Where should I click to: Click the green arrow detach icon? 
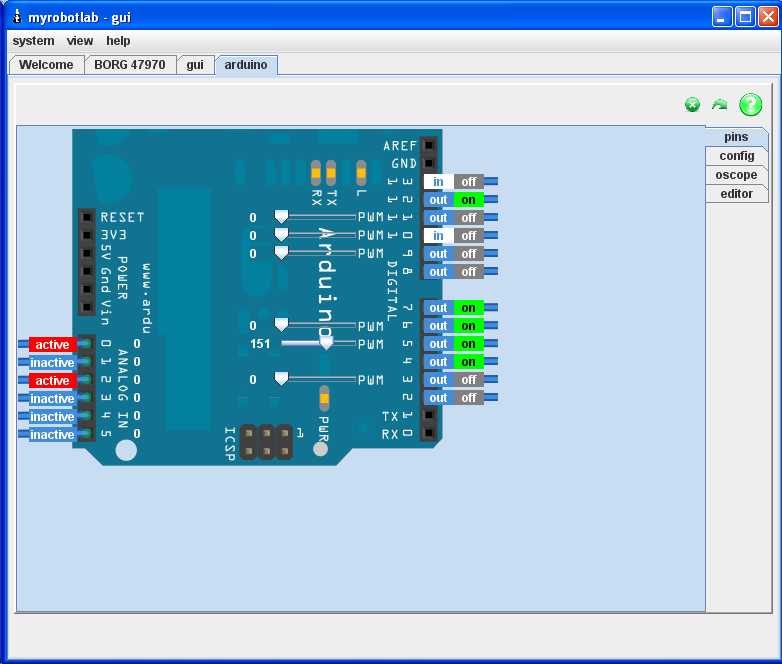pyautogui.click(x=719, y=105)
